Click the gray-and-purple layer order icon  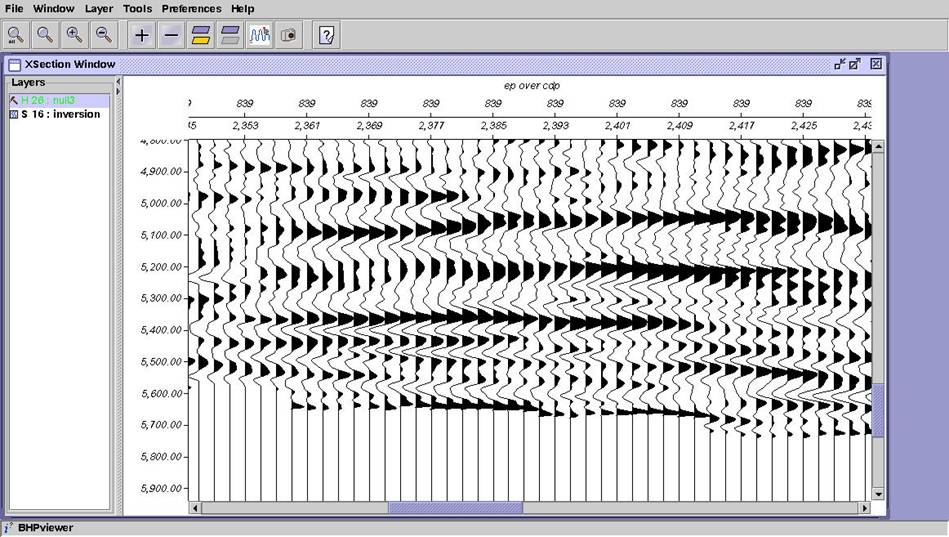point(231,35)
